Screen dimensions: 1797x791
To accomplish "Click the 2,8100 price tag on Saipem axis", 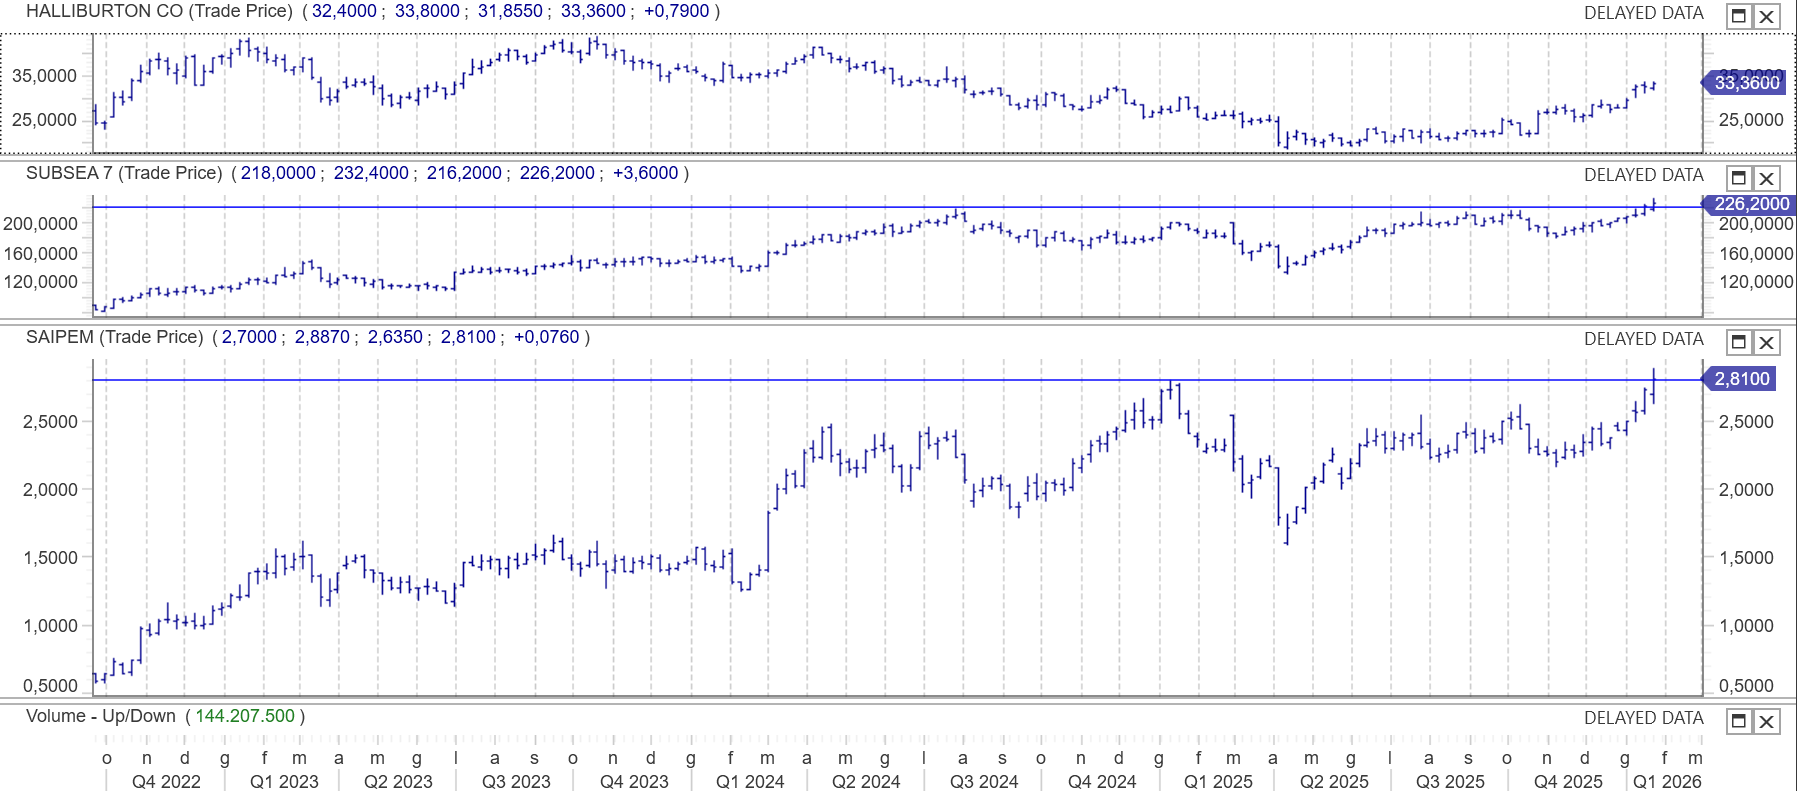I will [x=1741, y=379].
